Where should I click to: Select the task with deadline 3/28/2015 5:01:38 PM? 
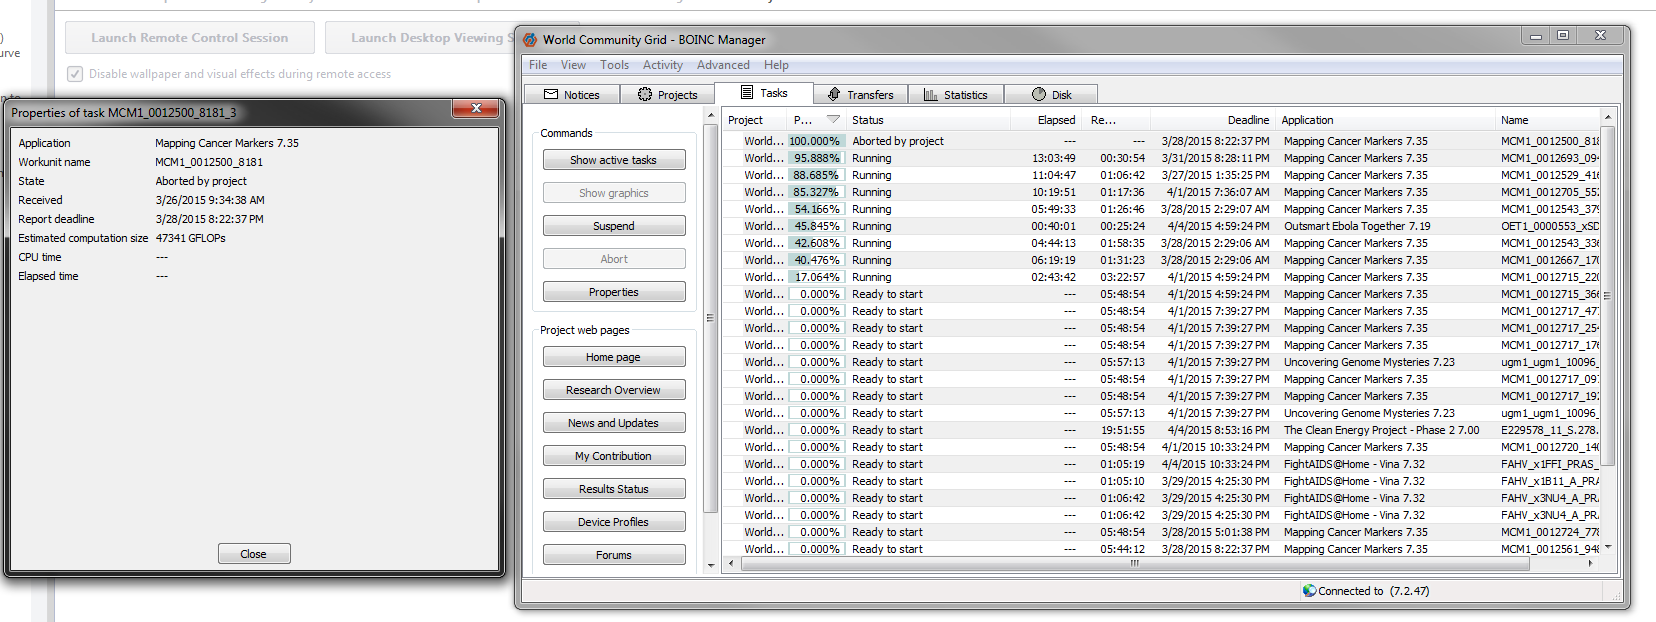click(x=1161, y=532)
